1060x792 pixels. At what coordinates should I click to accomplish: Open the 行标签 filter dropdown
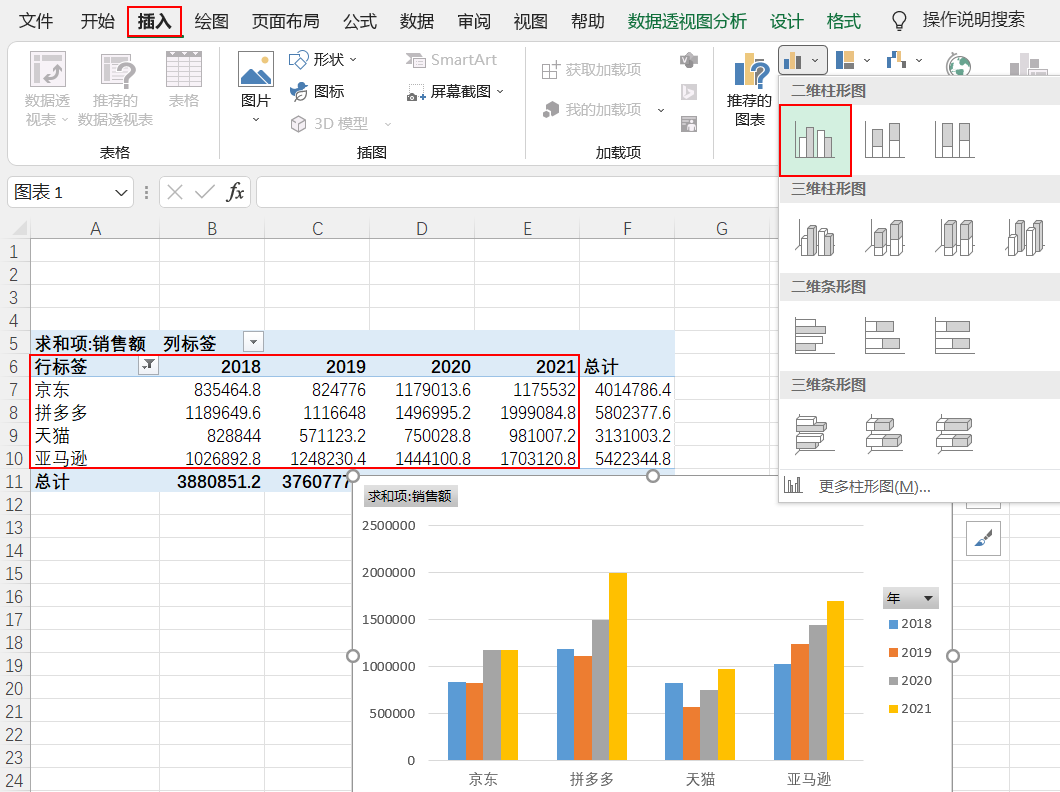148,366
